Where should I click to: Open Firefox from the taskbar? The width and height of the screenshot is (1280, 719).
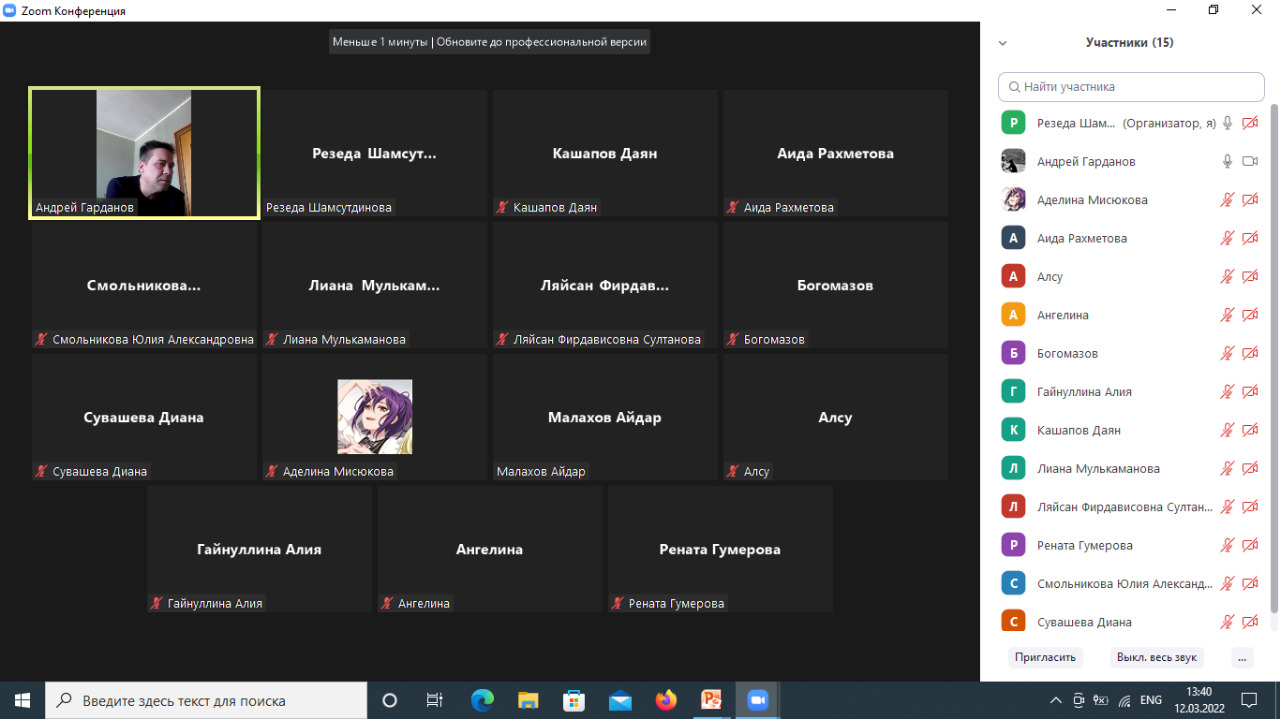(666, 700)
